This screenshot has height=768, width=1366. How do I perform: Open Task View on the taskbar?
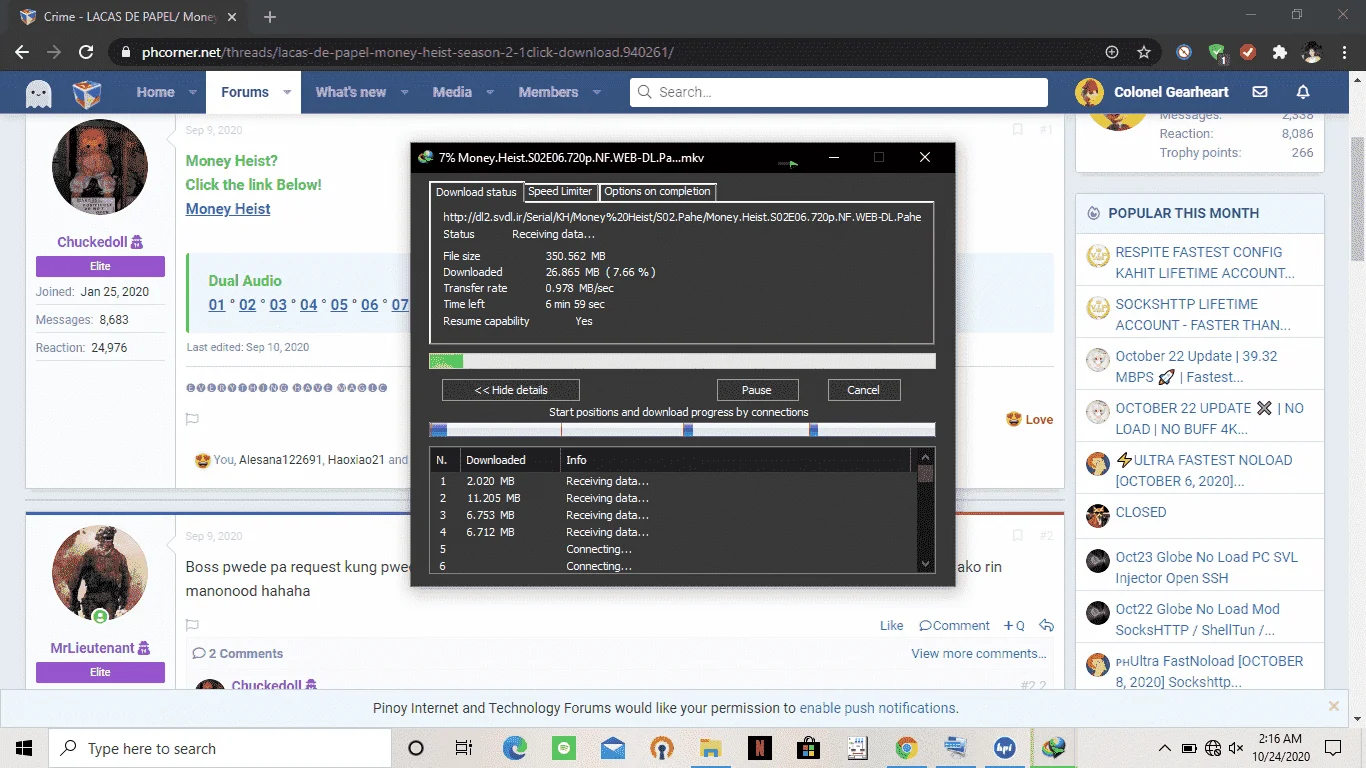tap(464, 748)
